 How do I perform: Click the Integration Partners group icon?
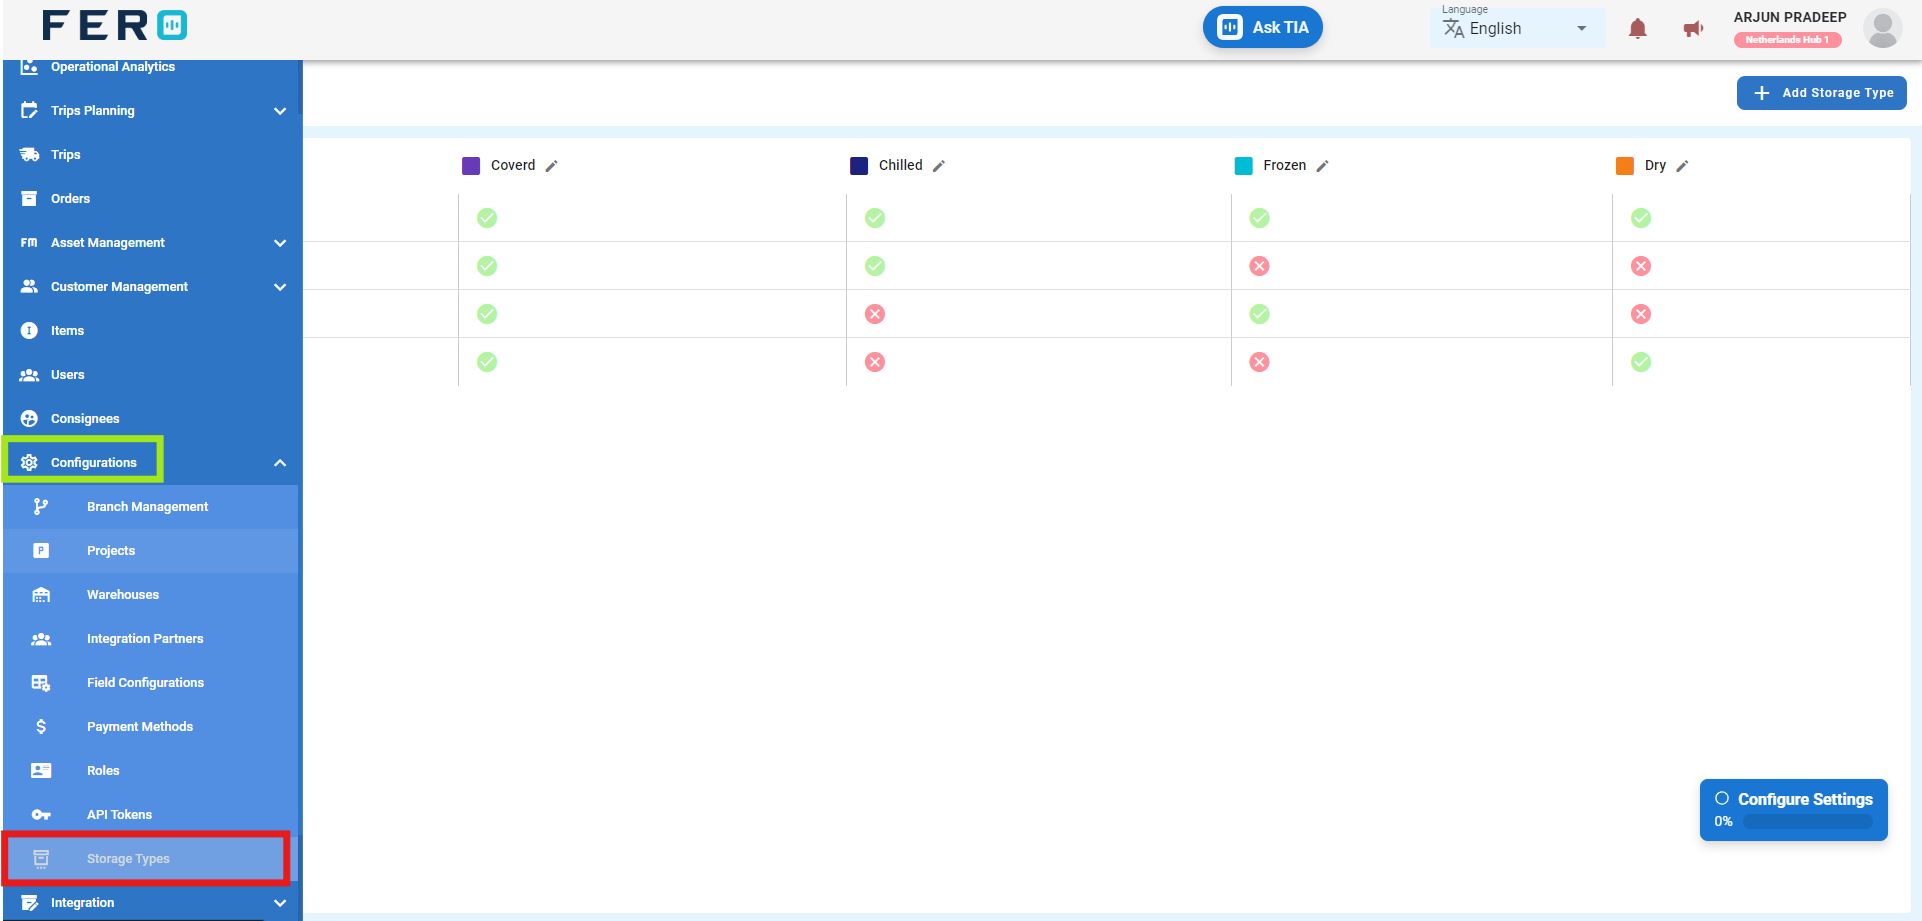(41, 638)
